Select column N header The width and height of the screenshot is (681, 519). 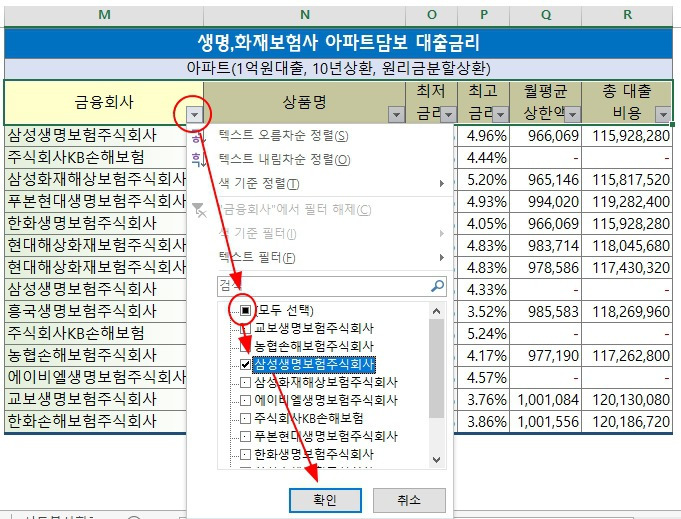click(304, 15)
